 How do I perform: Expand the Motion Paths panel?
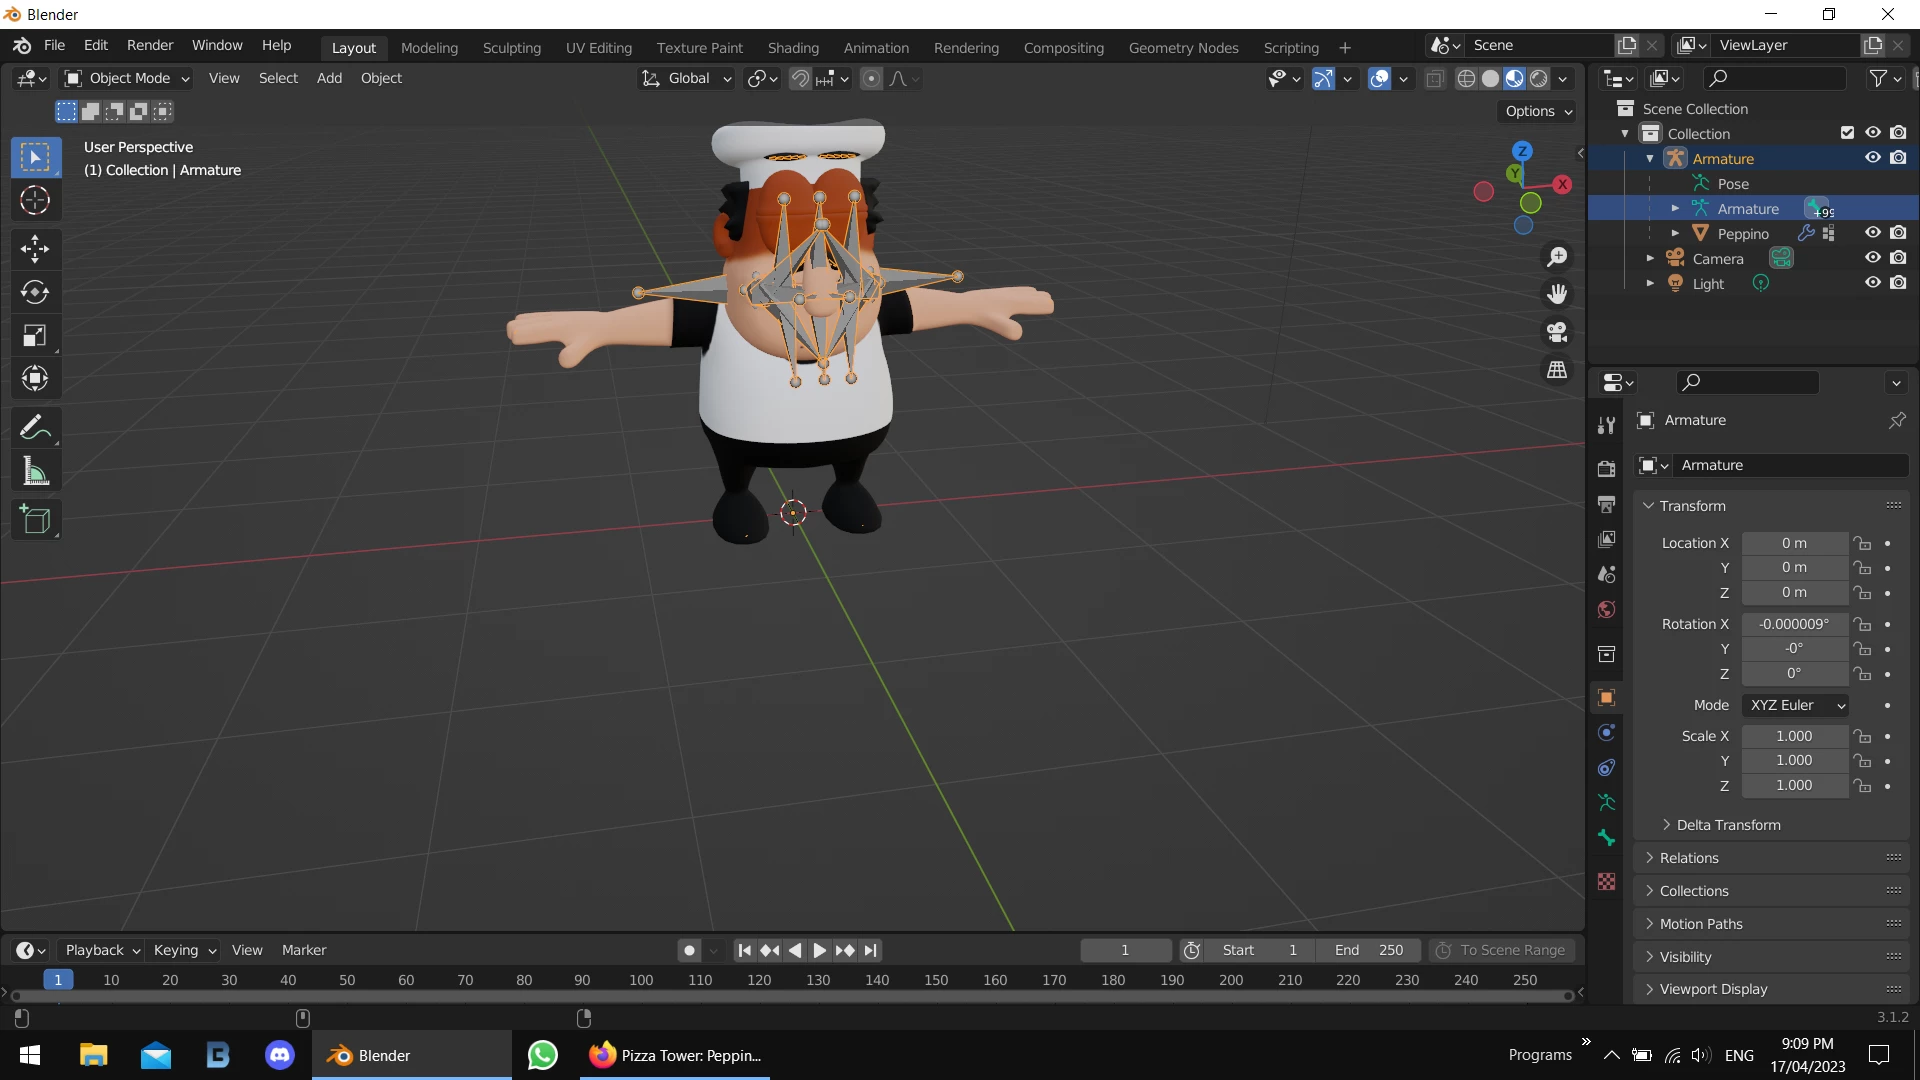pos(1700,924)
